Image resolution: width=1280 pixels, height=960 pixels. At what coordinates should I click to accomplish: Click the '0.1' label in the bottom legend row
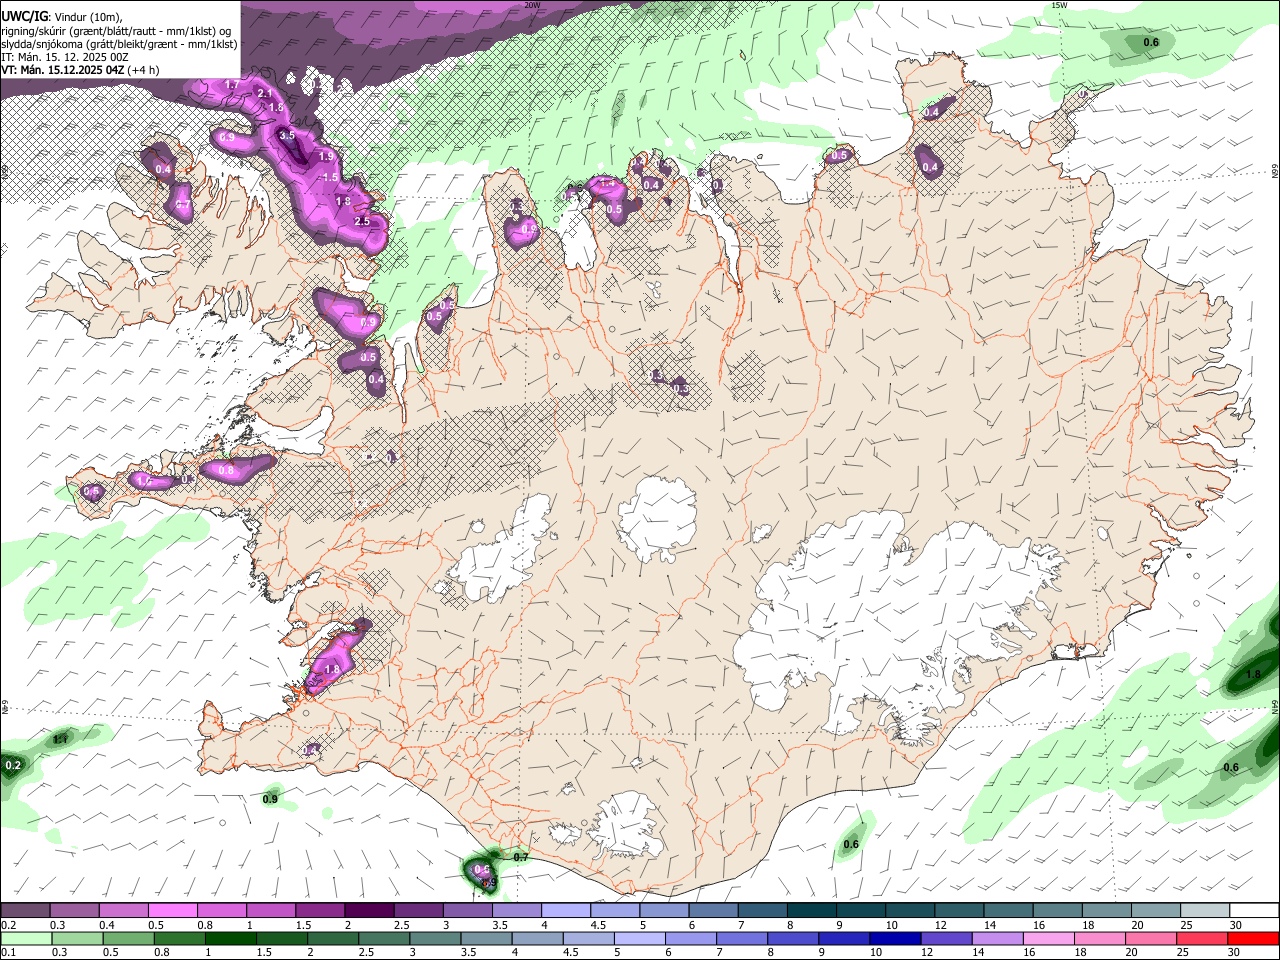click(8, 953)
